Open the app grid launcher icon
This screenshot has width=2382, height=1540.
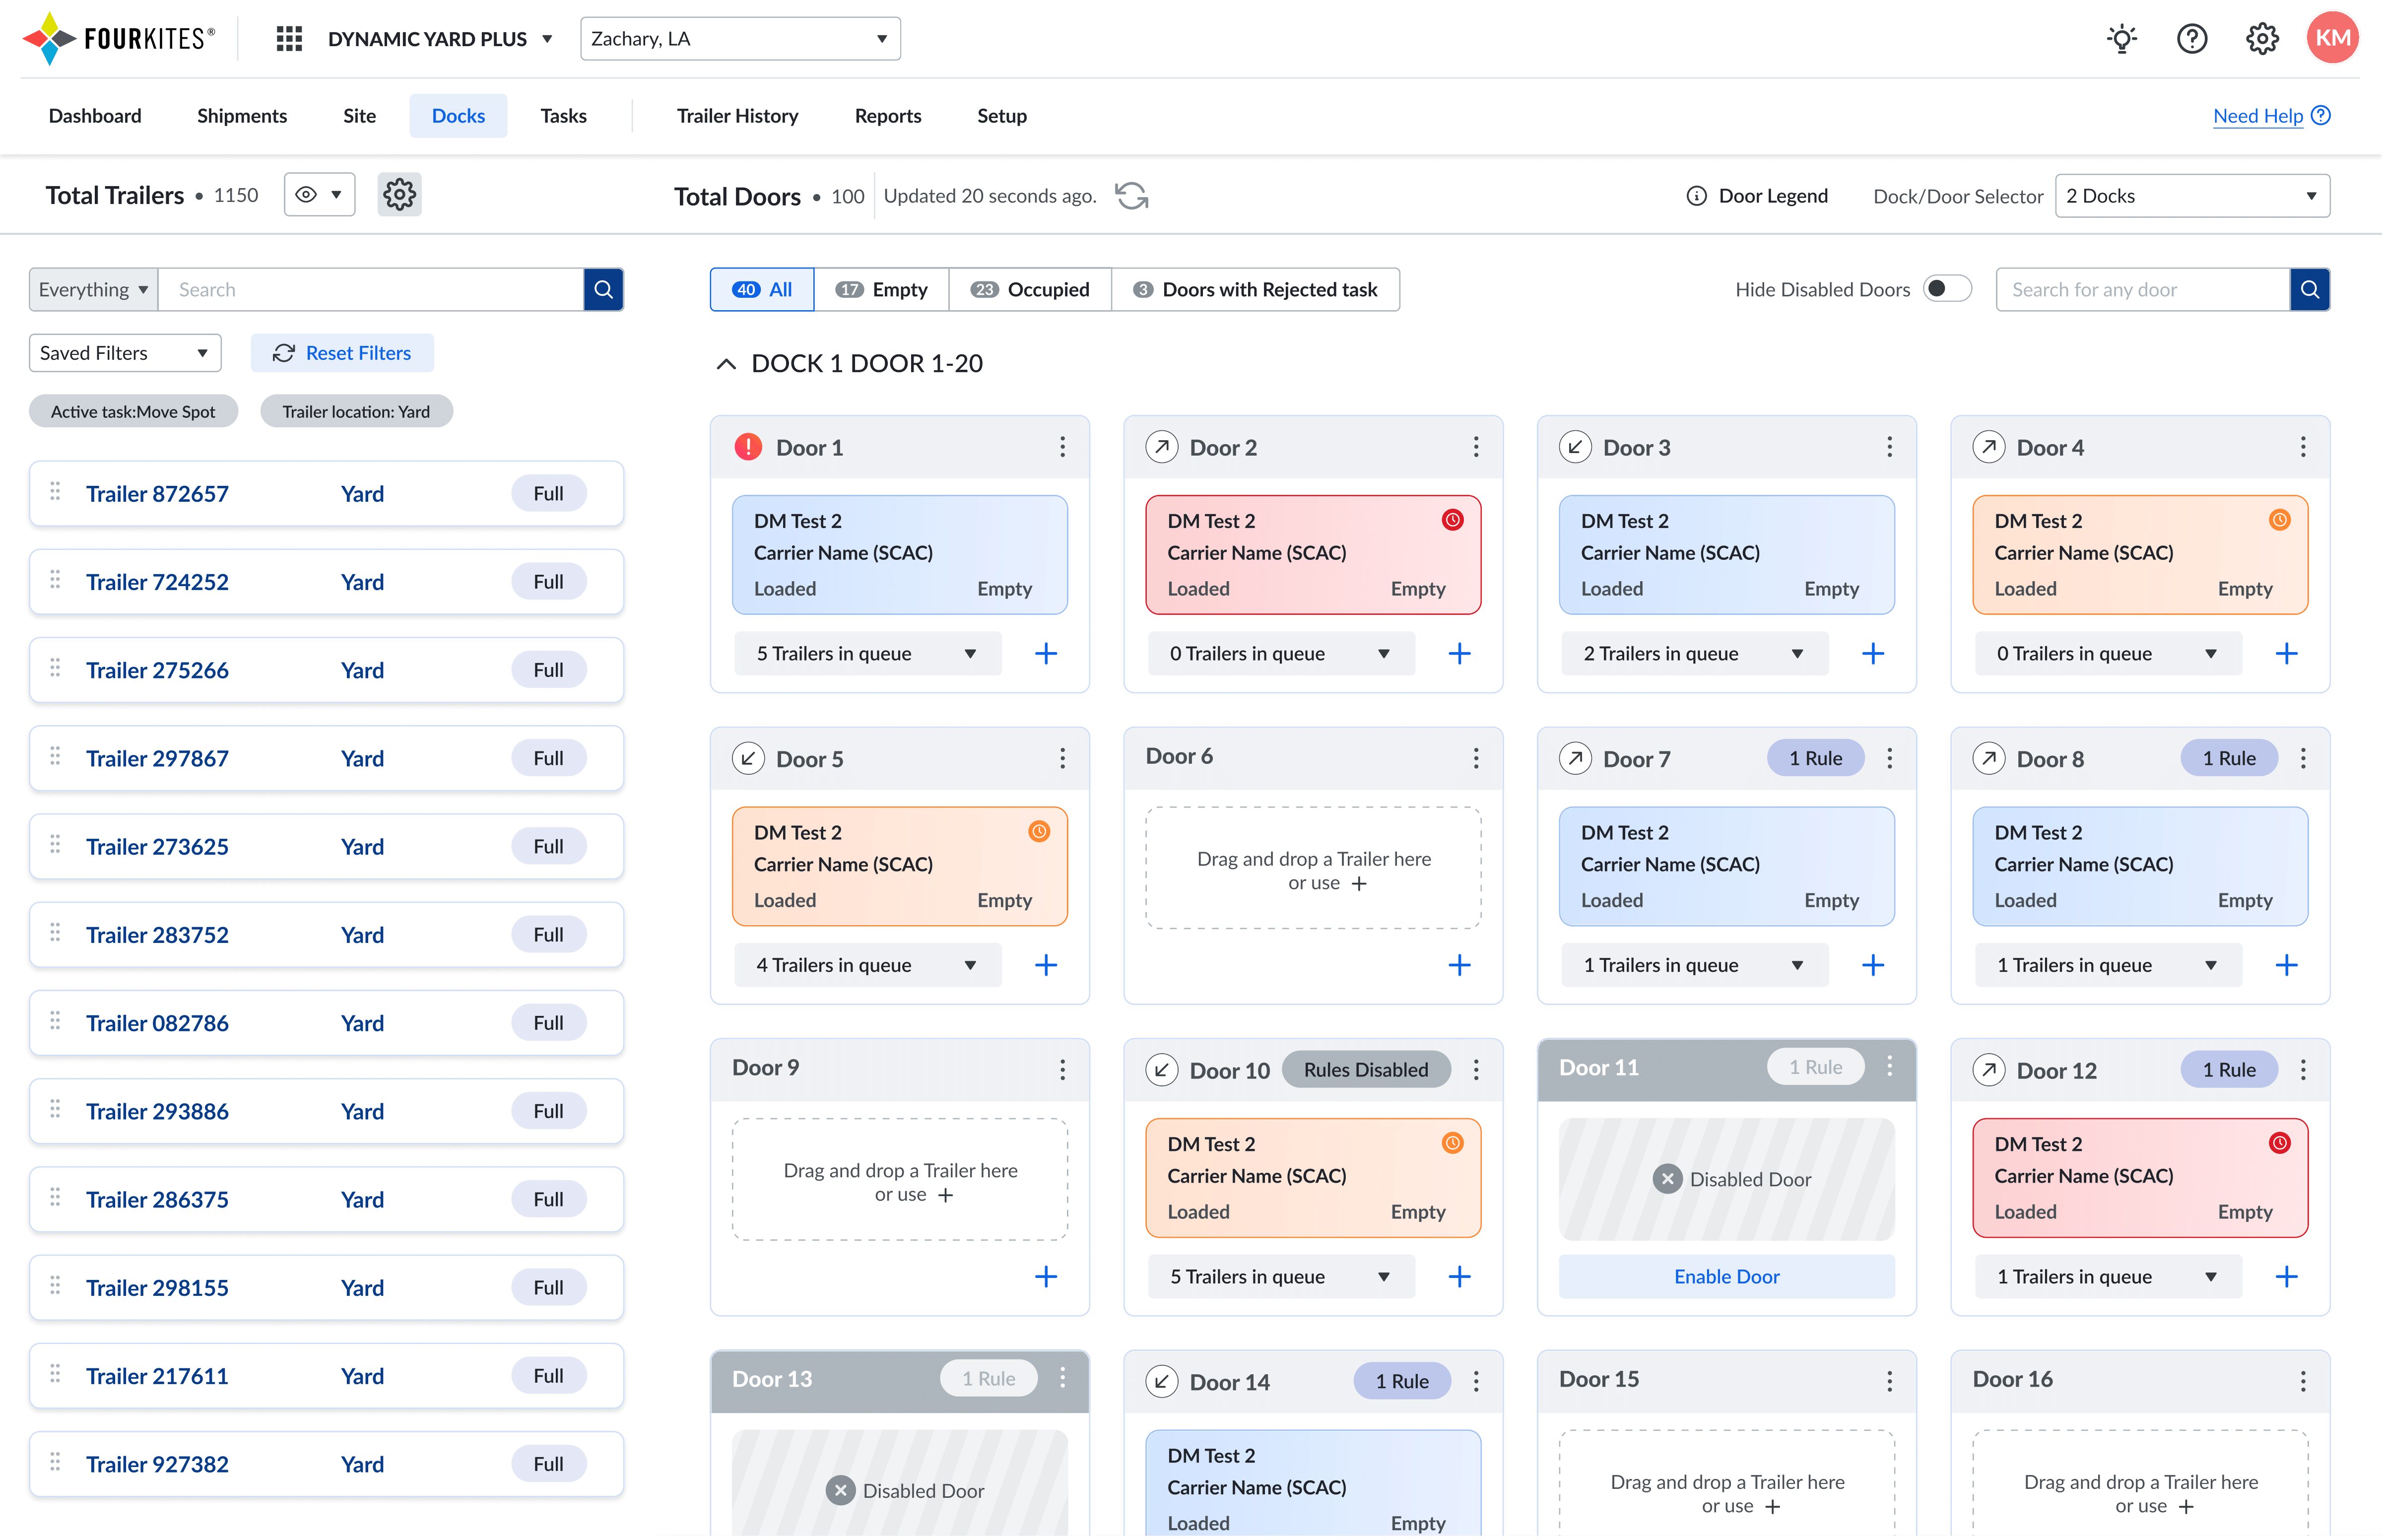point(289,39)
